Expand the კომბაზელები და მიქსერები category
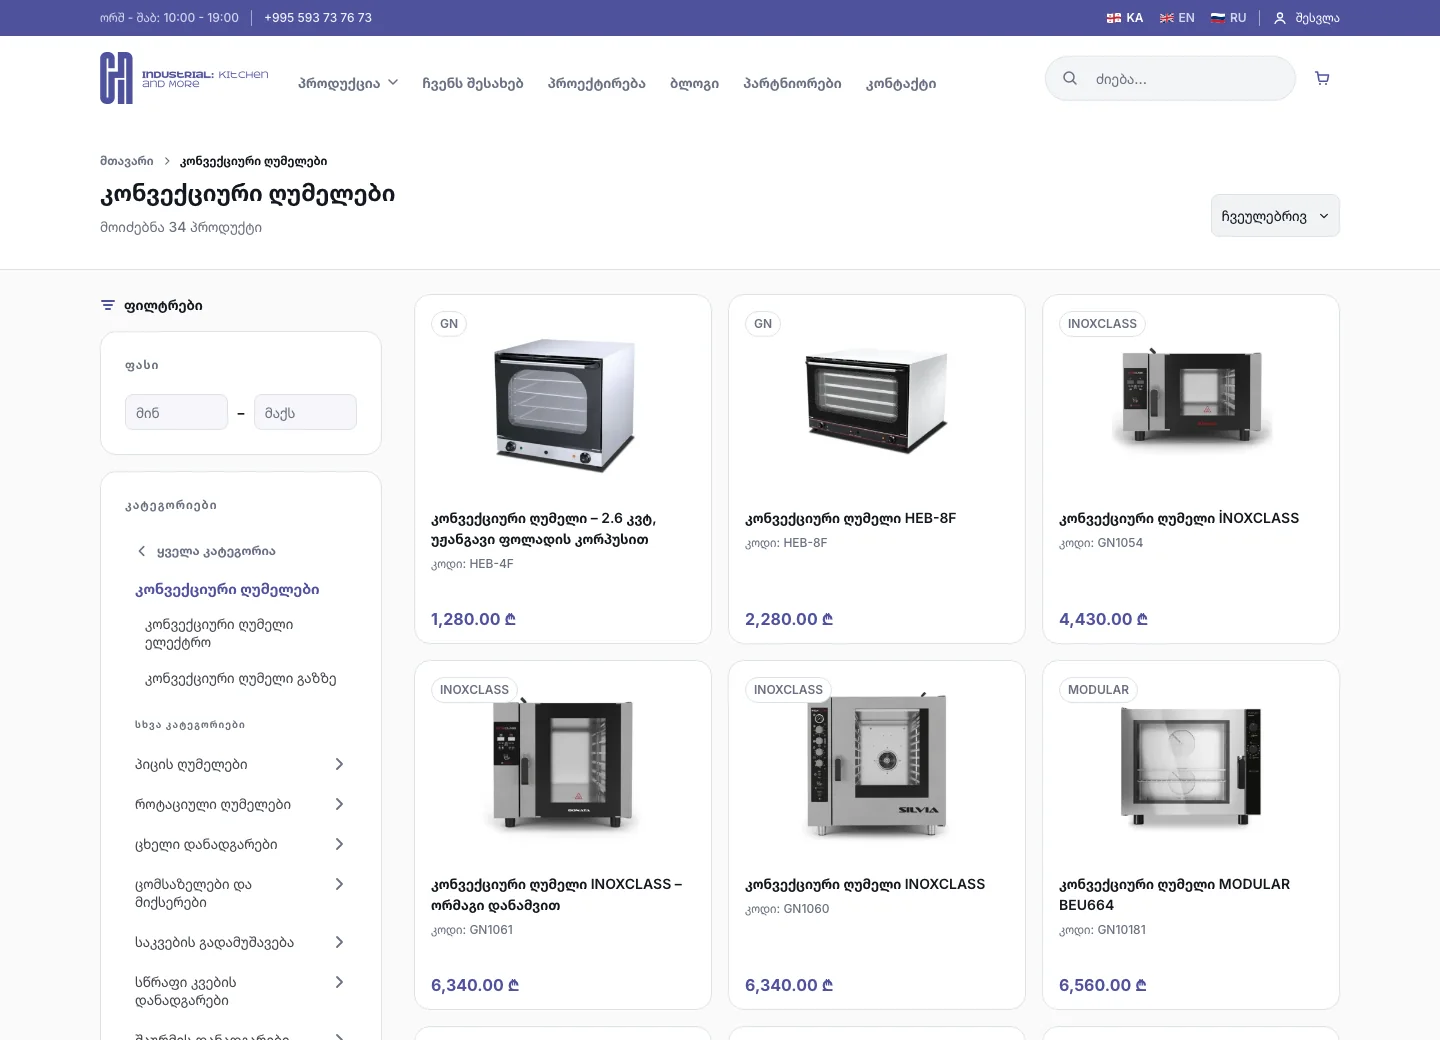The height and width of the screenshot is (1040, 1440). tap(339, 884)
